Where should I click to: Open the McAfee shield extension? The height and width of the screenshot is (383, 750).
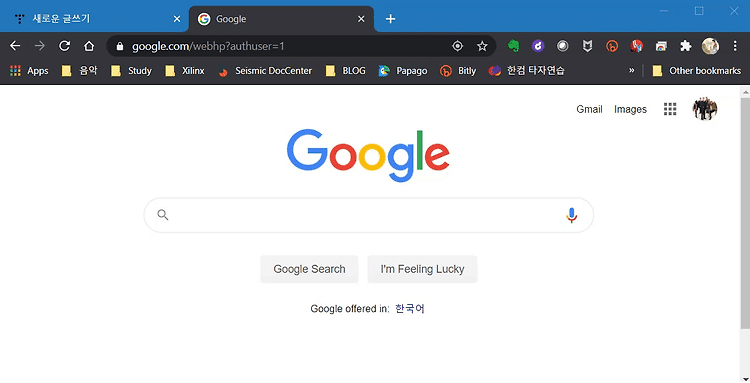point(587,46)
